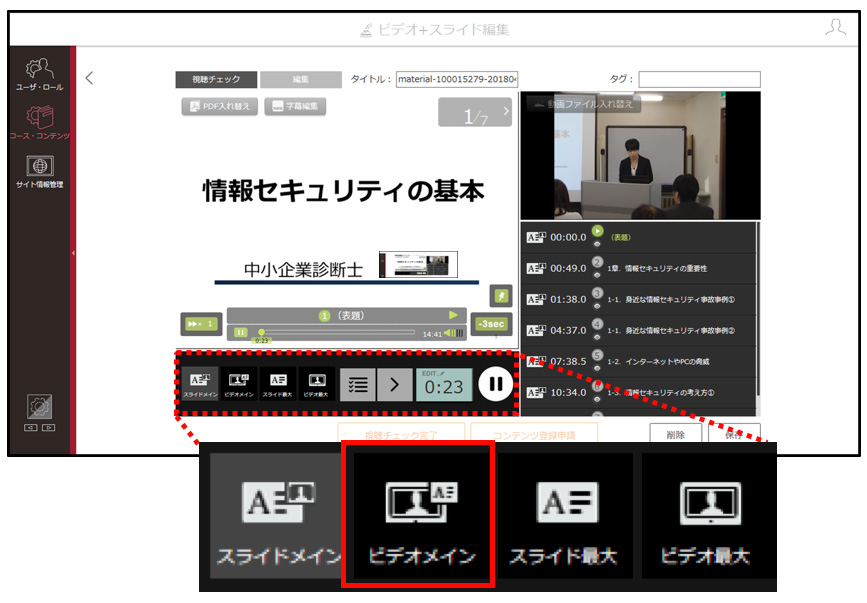867x603 pixels.
Task: Click the green seek handle at 0:23
Action: click(x=262, y=332)
